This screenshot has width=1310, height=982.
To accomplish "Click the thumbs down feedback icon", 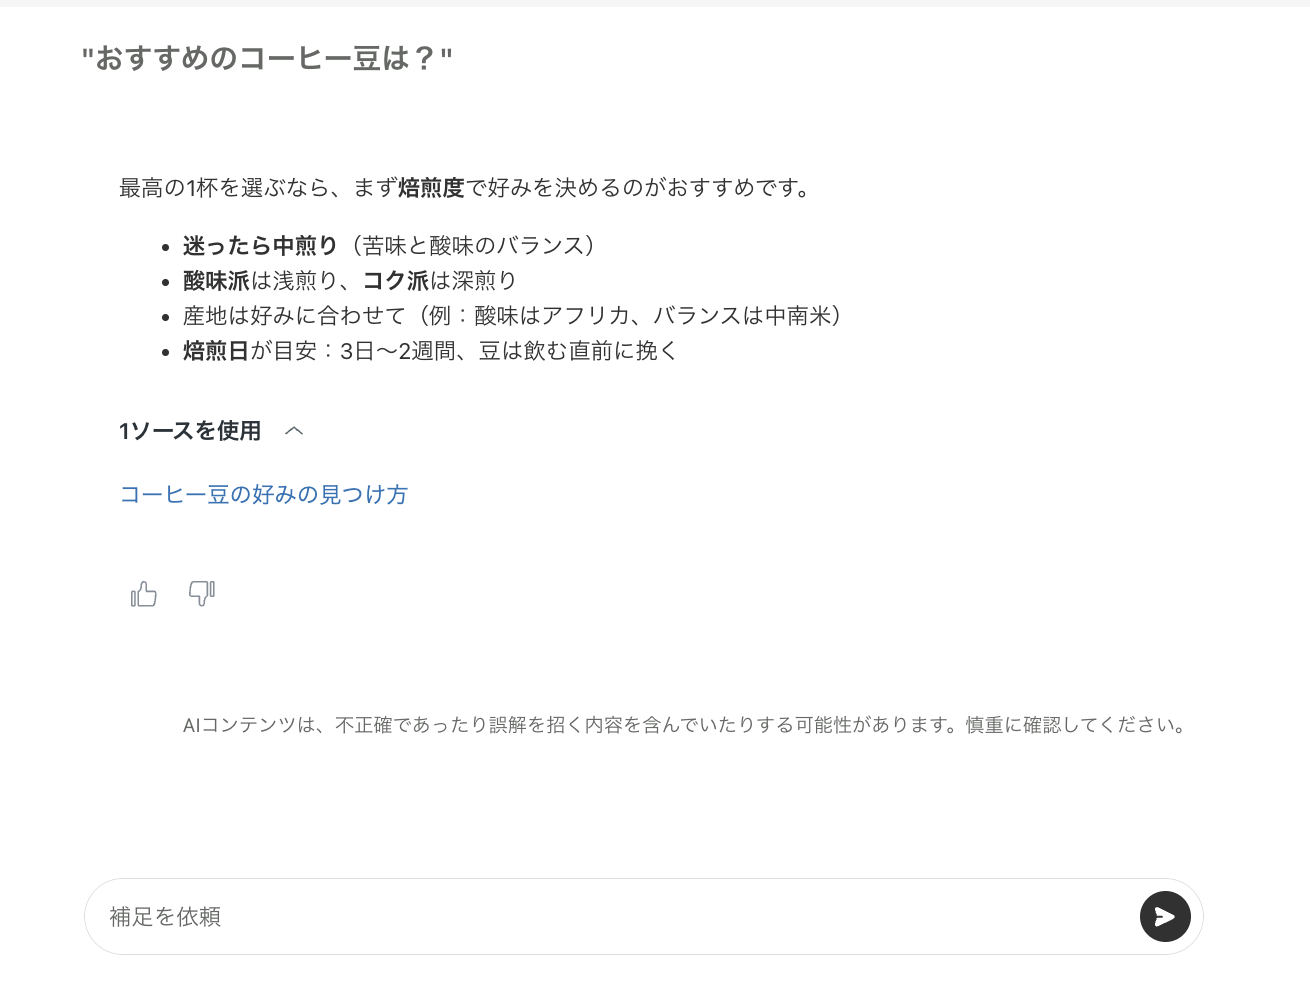I will pos(202,594).
